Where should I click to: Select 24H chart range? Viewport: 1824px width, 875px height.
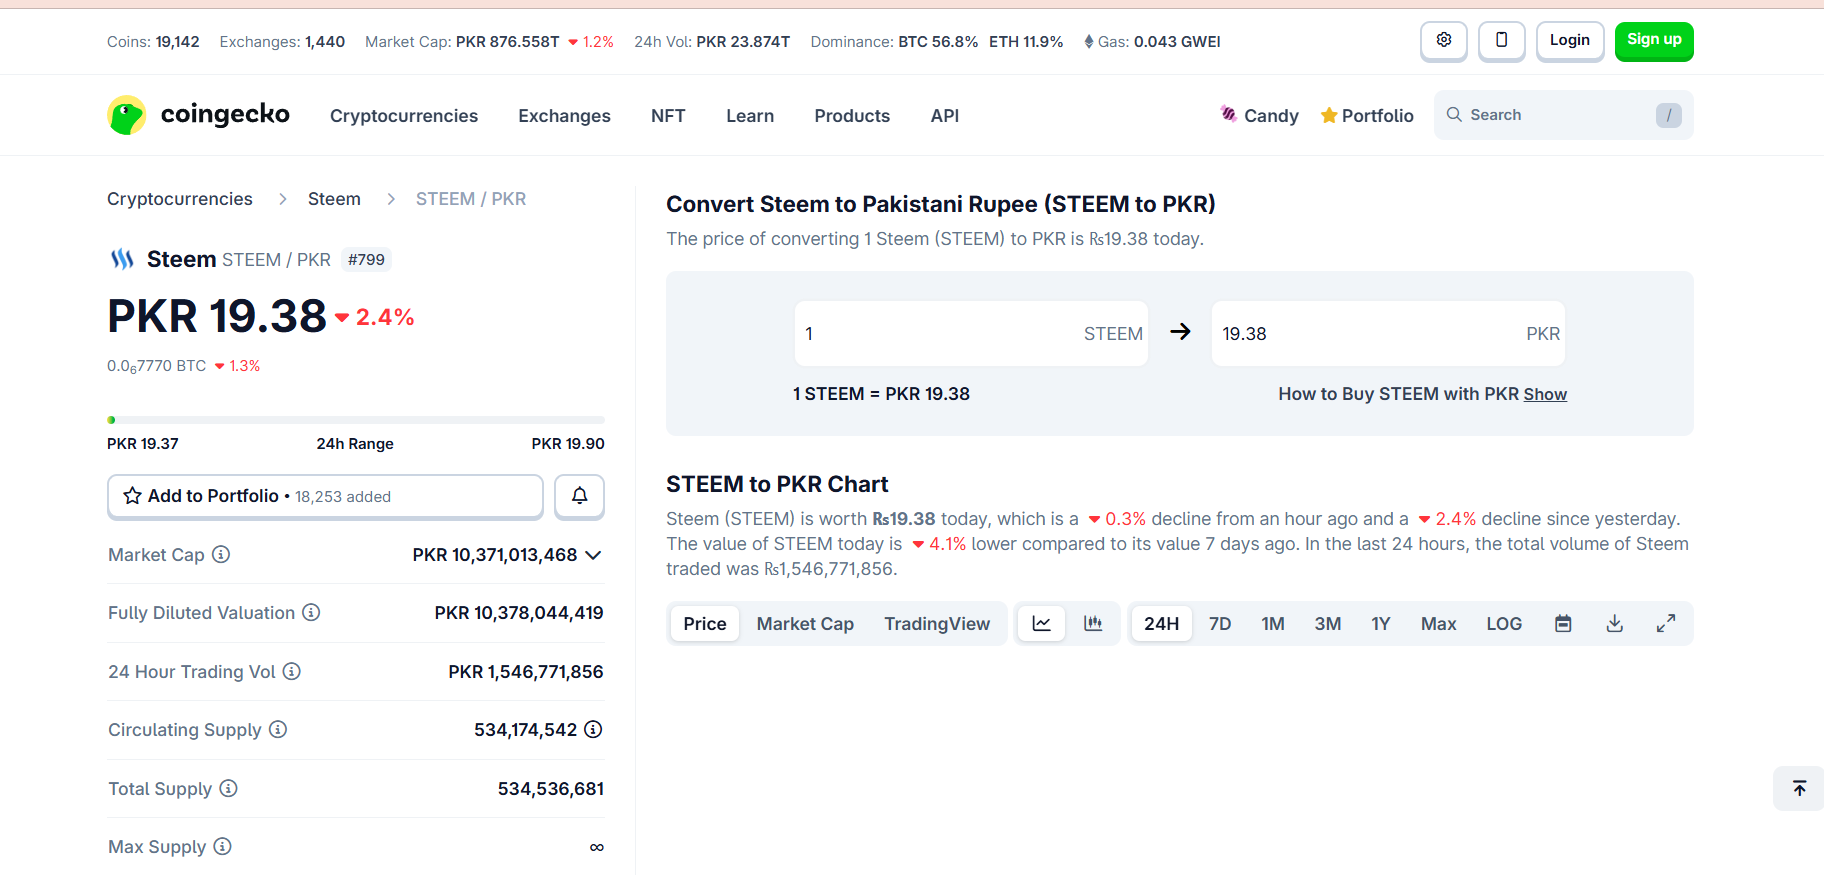click(1161, 623)
